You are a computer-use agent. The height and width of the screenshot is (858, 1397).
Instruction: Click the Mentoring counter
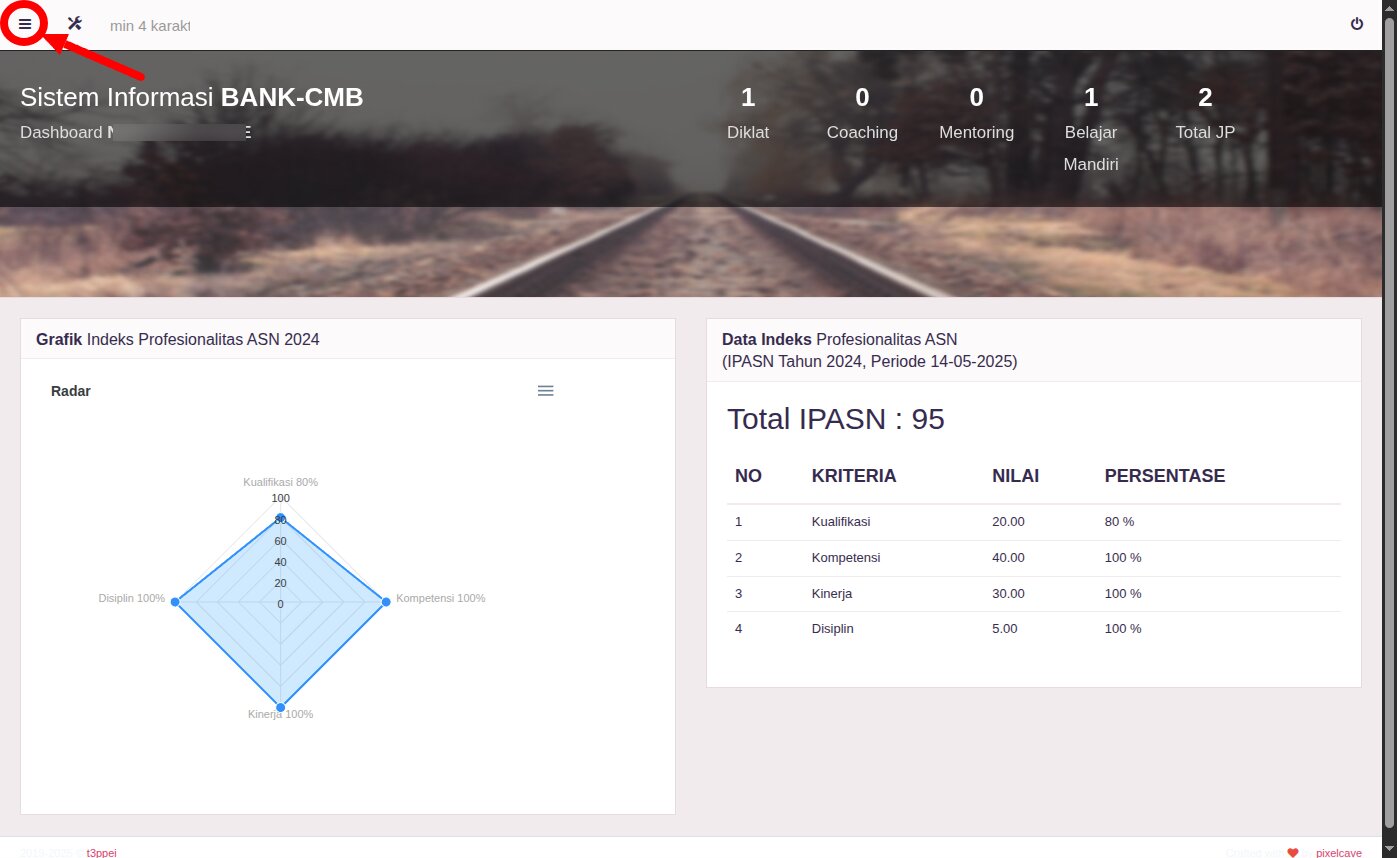tap(976, 113)
